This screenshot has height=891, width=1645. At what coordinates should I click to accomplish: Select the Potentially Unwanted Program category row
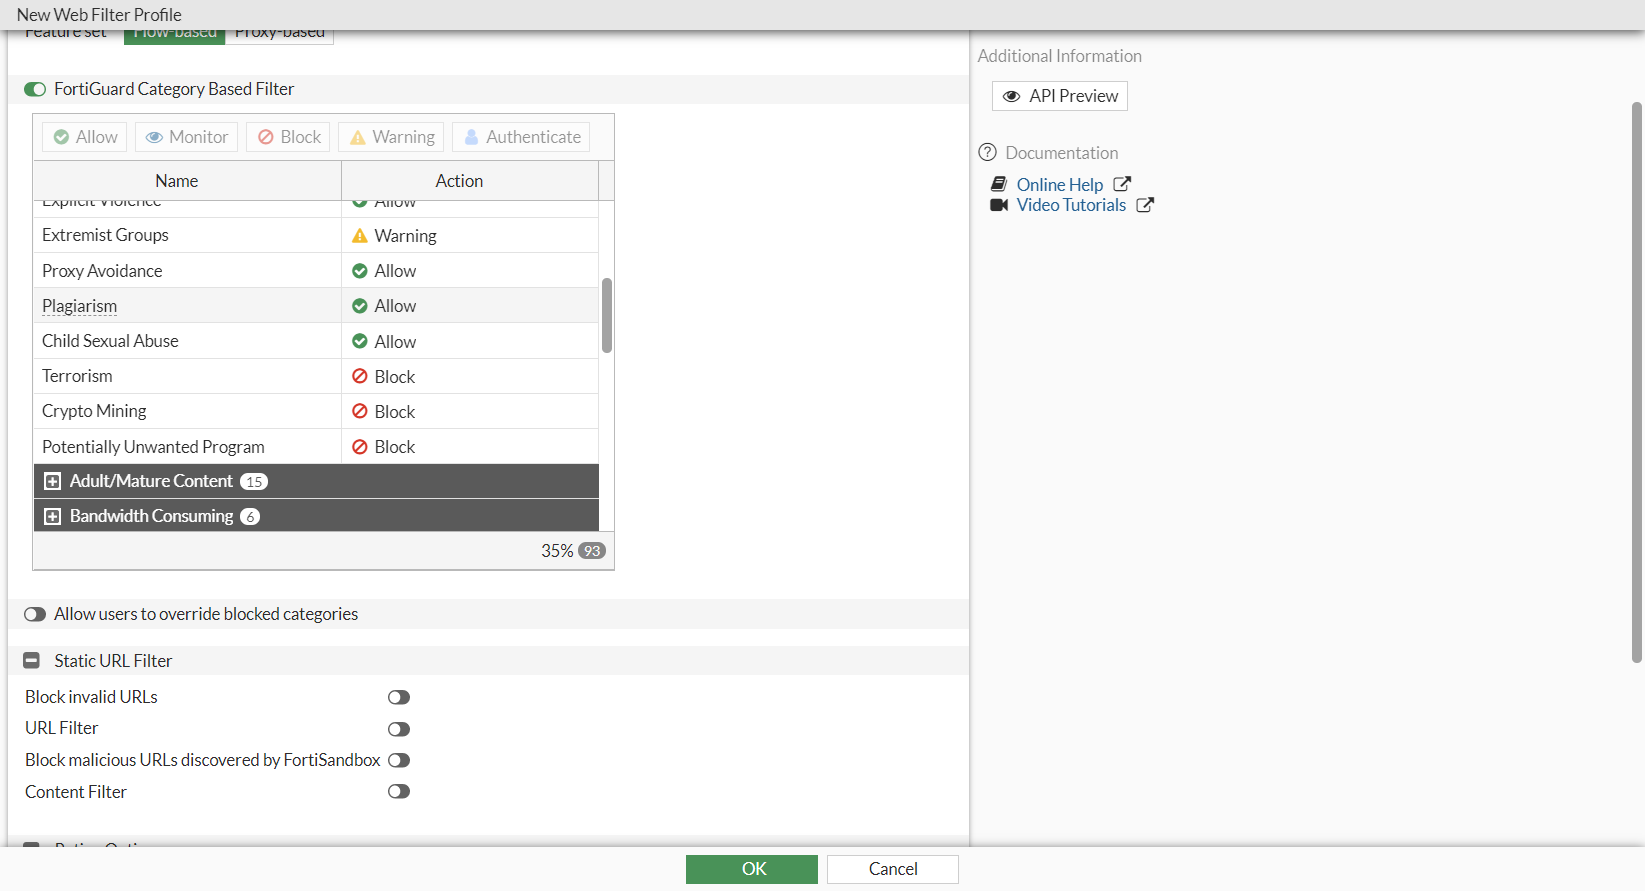316,447
